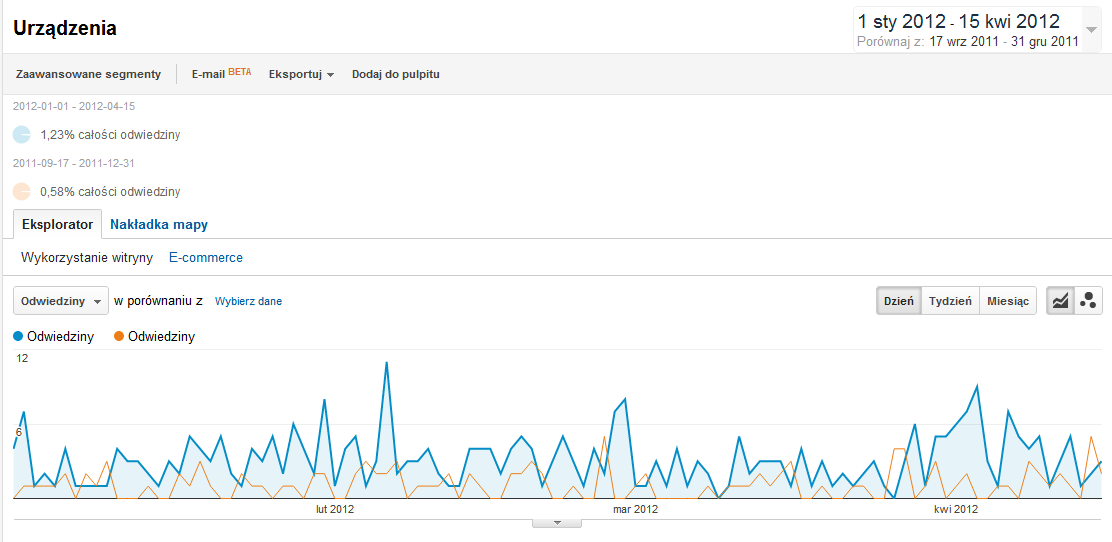Select Dzień time granularity
Image resolution: width=1112 pixels, height=542 pixels.
[899, 301]
